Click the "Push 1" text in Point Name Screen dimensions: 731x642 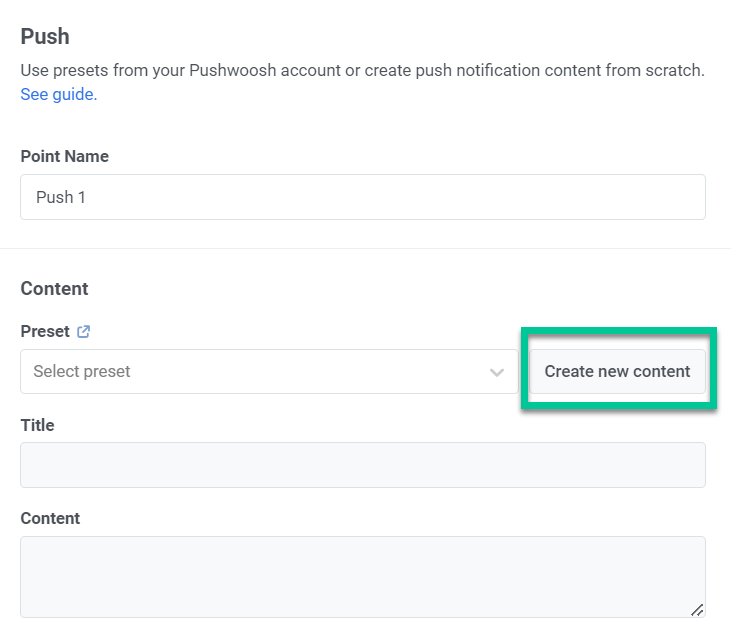(x=61, y=197)
